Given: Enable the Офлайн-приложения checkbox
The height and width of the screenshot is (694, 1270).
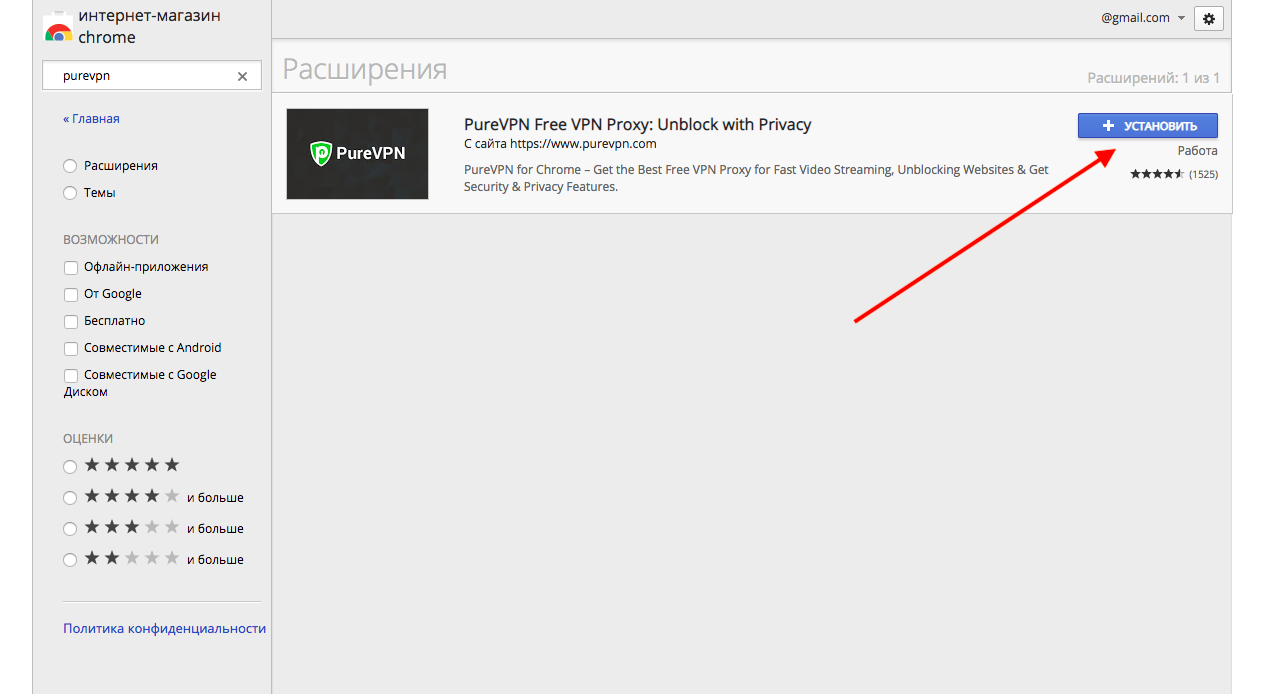Looking at the screenshot, I should tap(71, 268).
